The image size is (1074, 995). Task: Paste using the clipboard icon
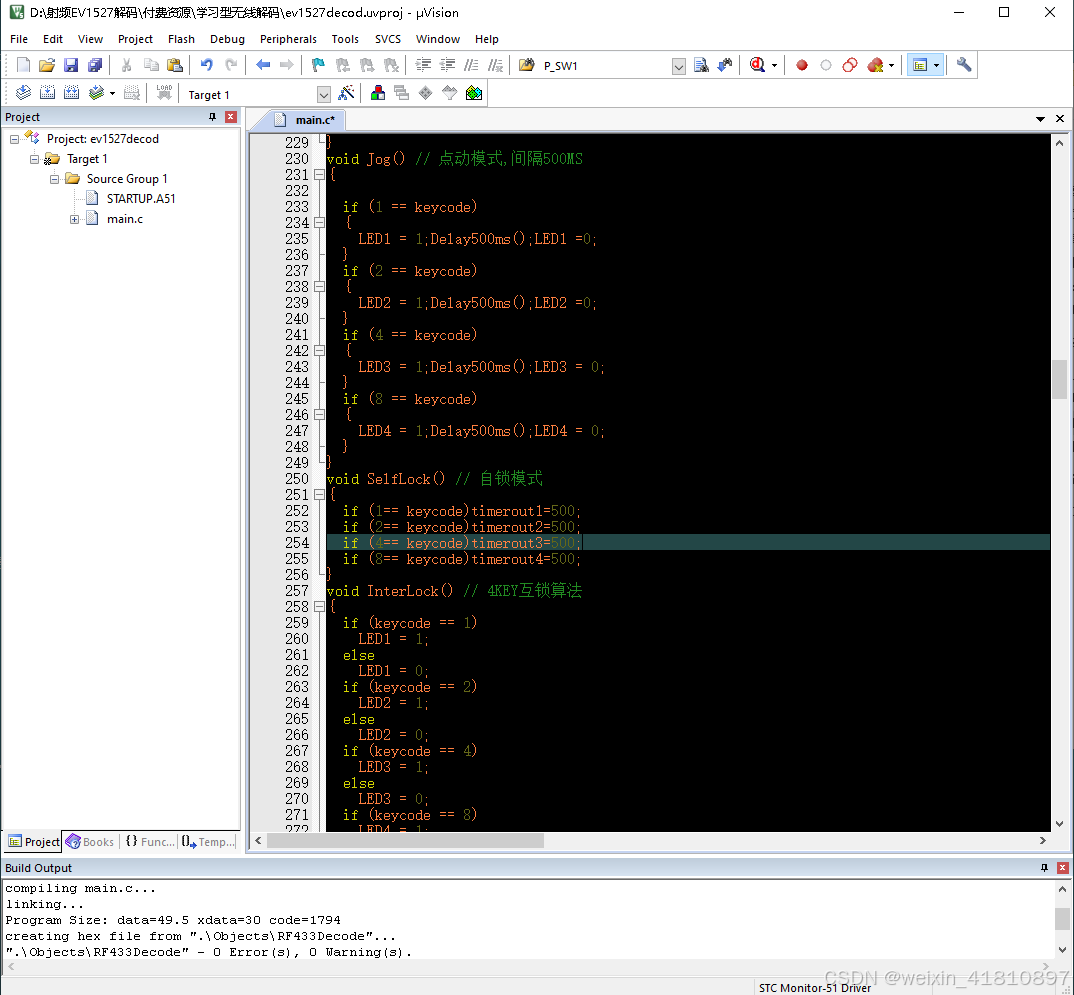[175, 65]
